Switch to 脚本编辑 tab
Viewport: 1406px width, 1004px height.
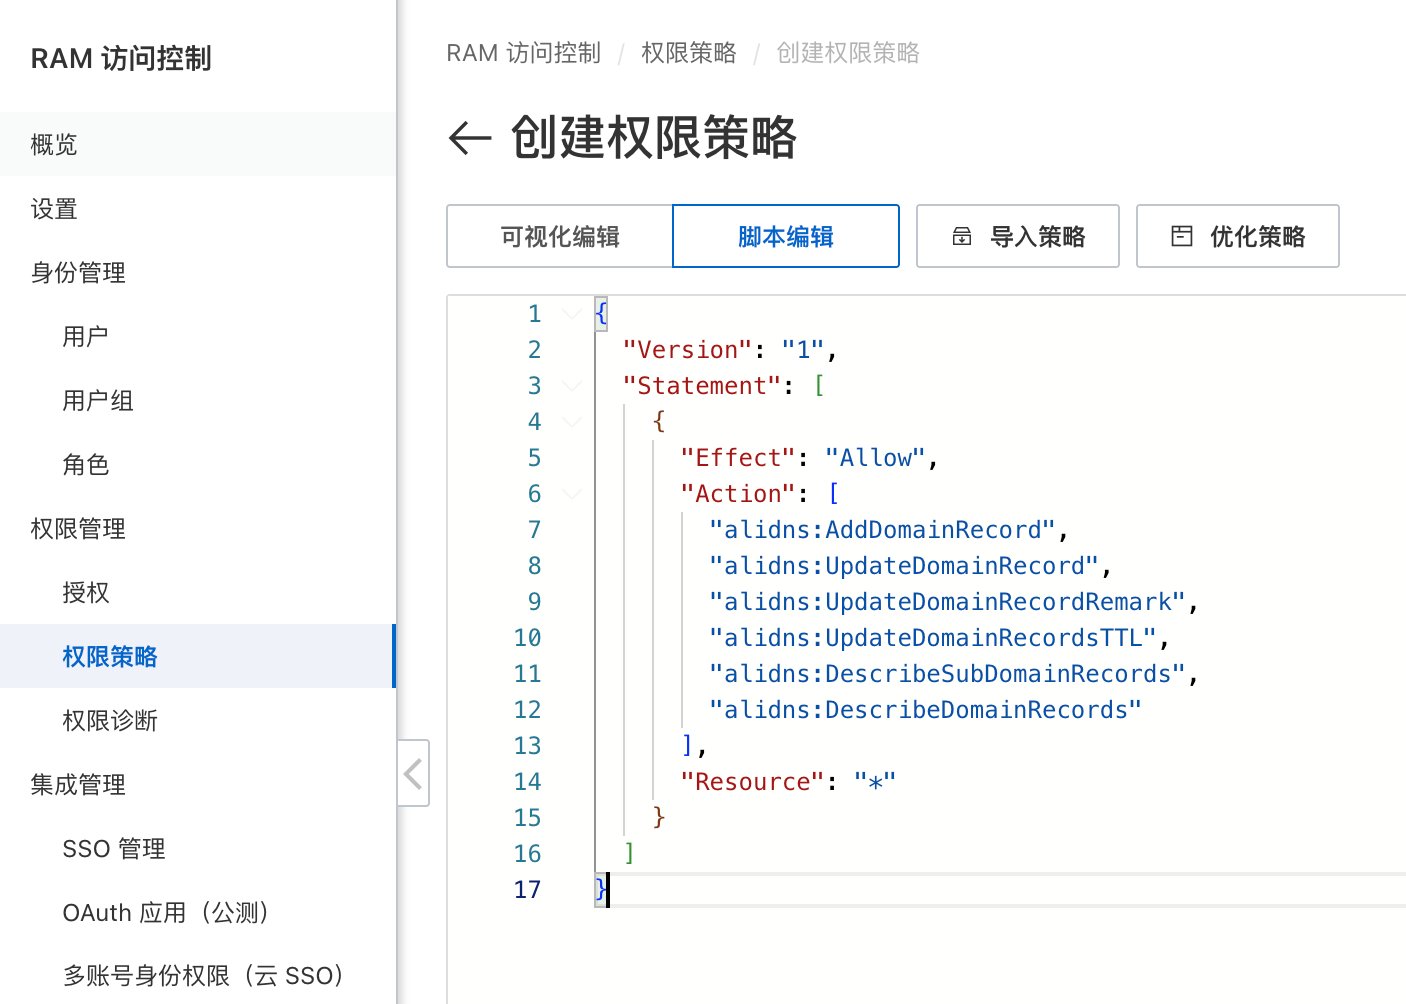coord(786,237)
